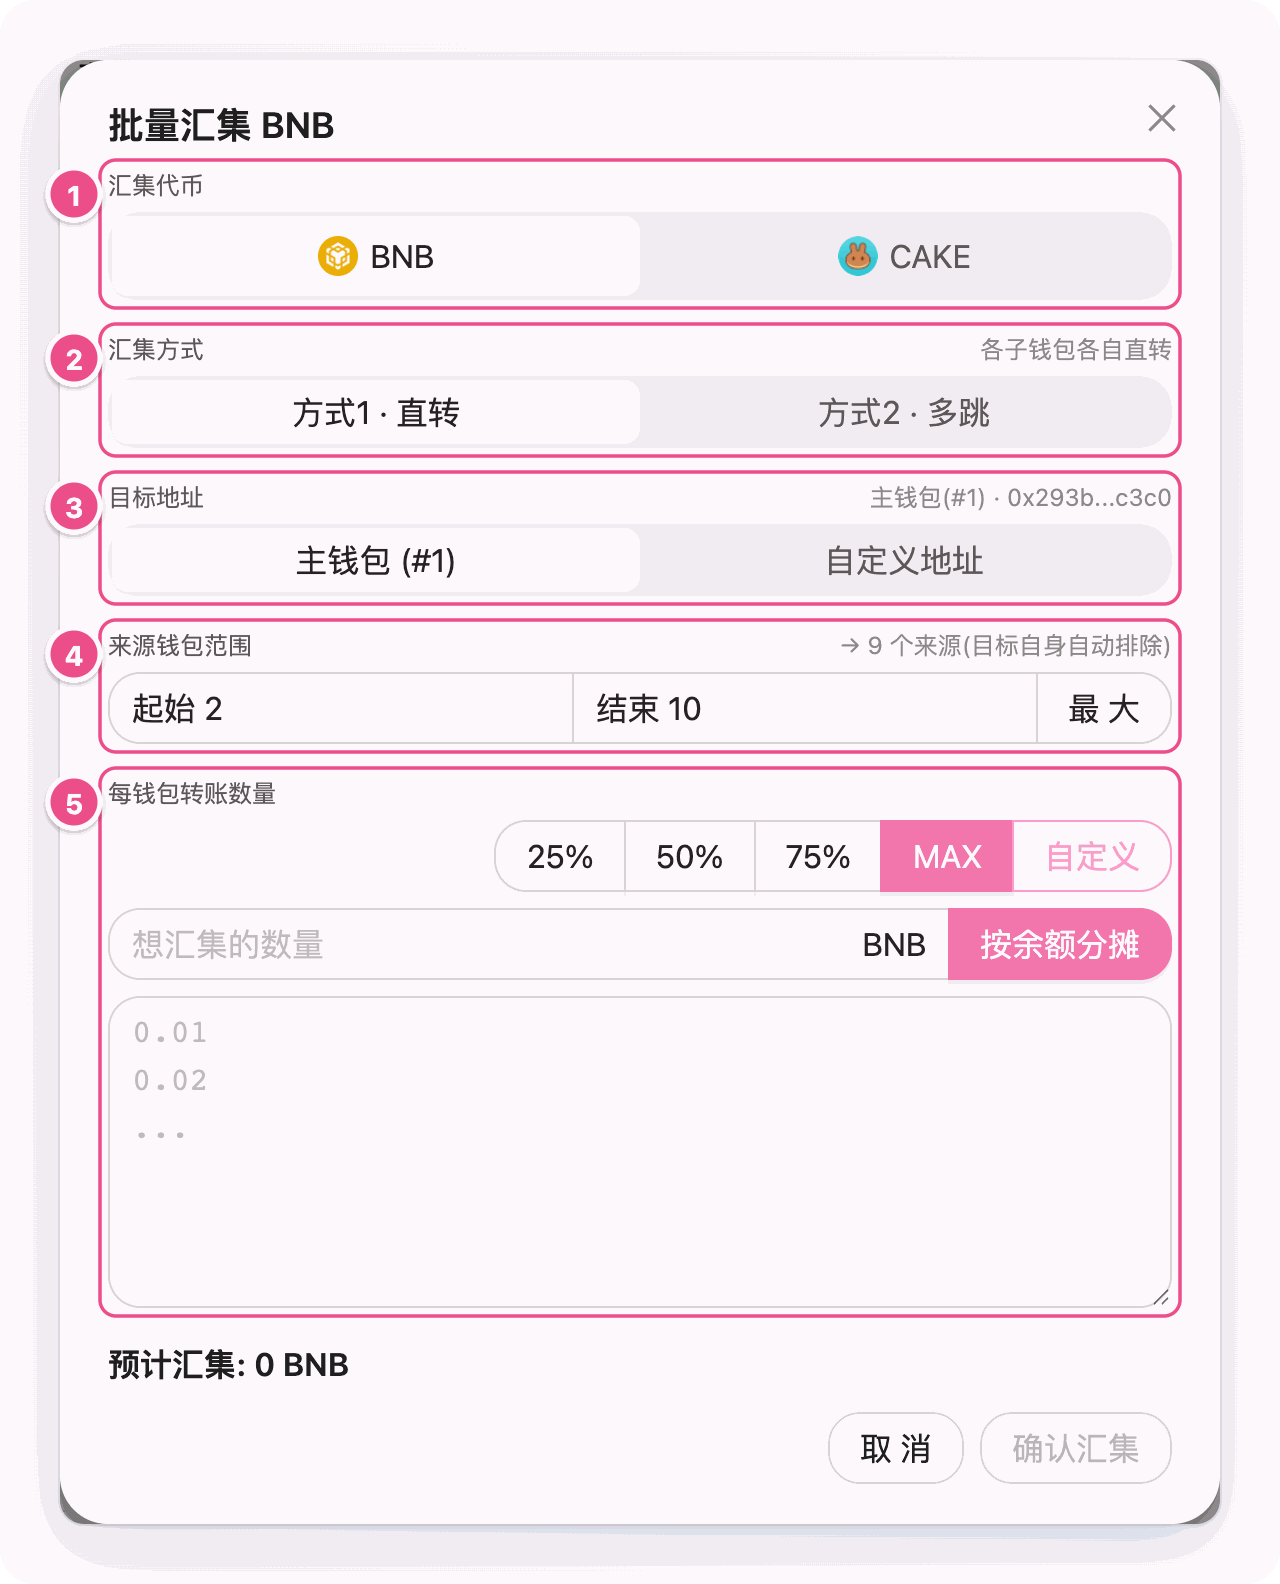1280x1584 pixels.
Task: Select the BNB token option
Action: [375, 256]
